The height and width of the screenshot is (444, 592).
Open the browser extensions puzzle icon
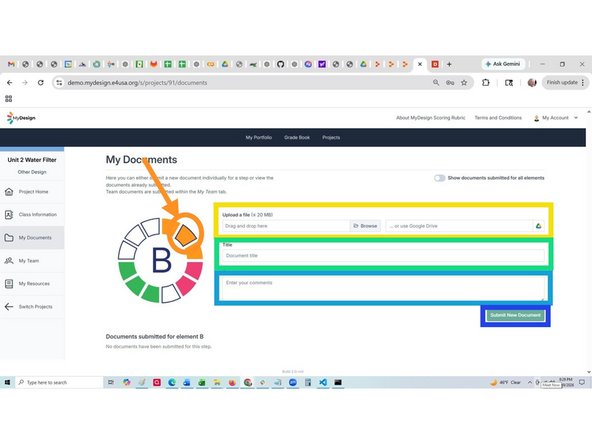pos(486,82)
